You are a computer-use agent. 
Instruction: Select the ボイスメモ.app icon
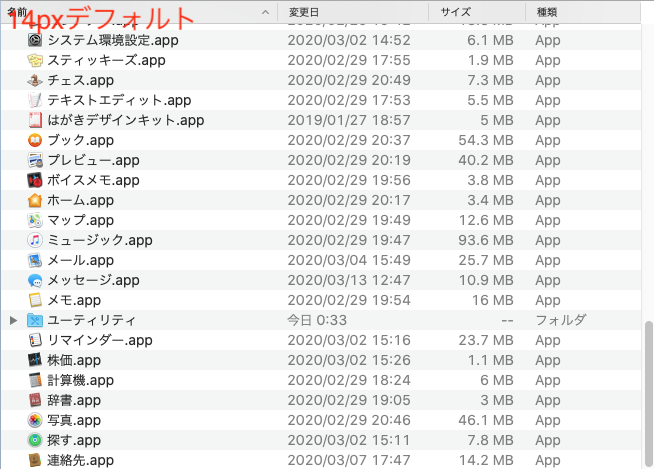tap(35, 180)
